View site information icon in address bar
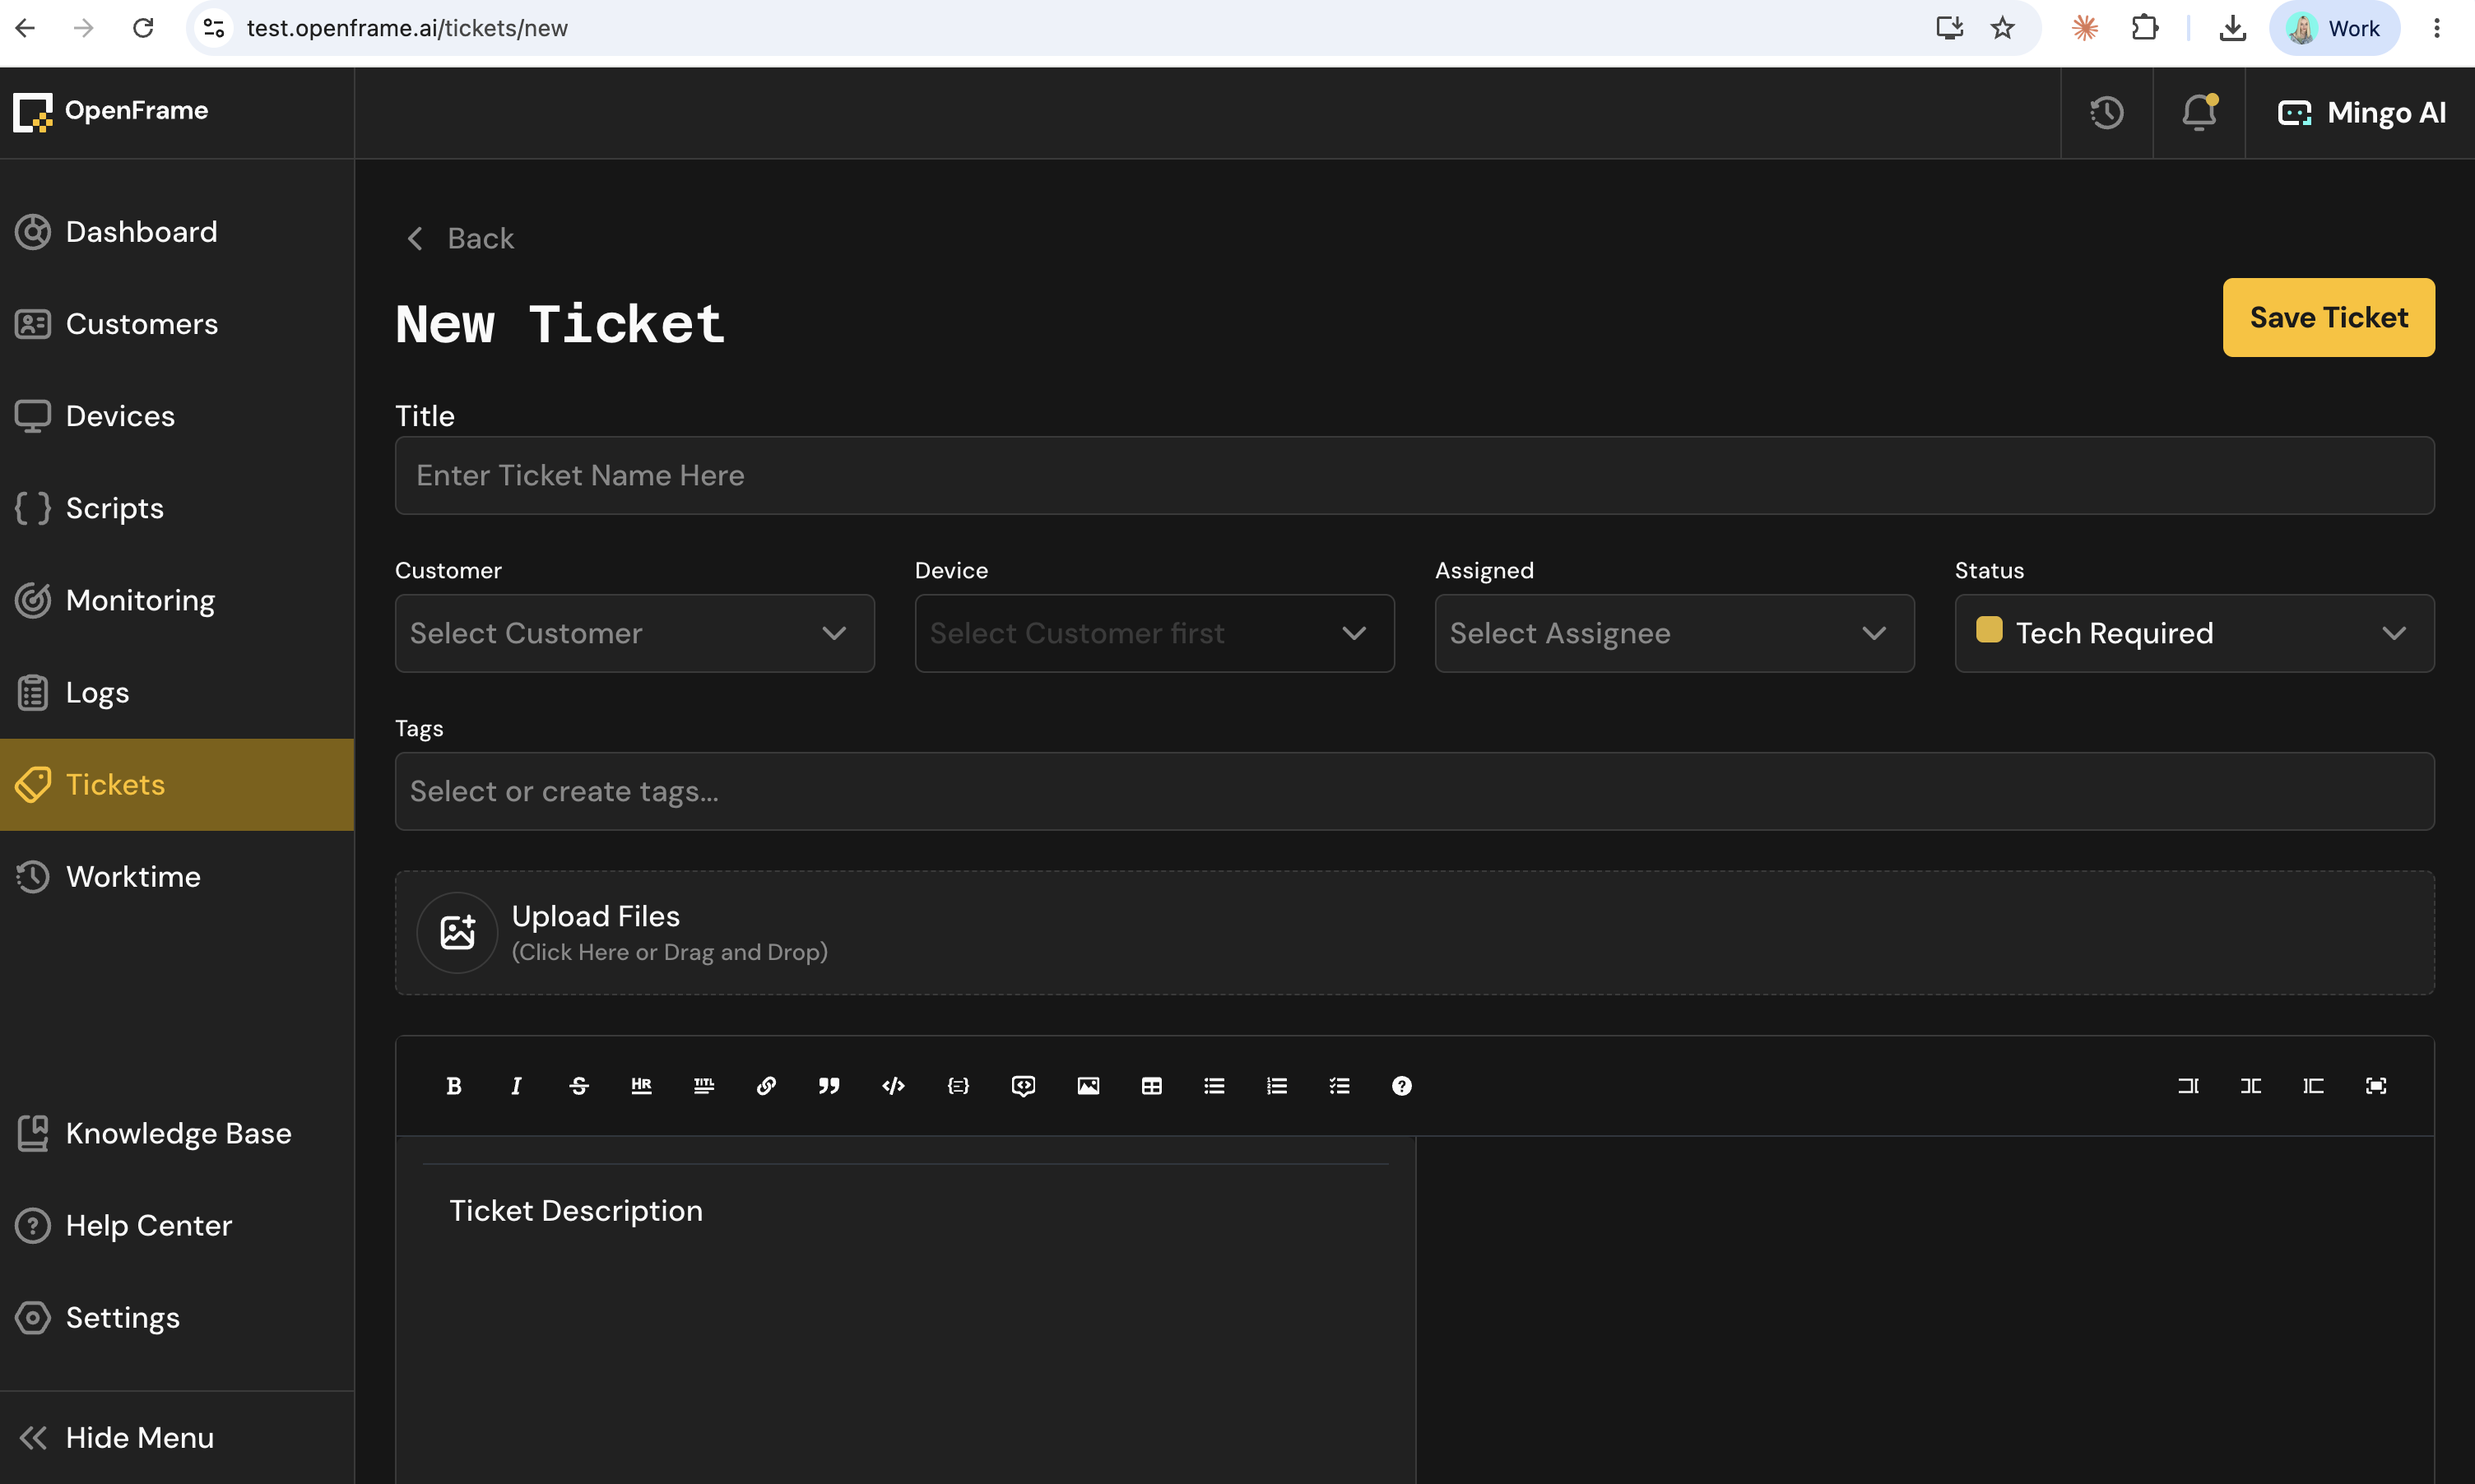The image size is (2475, 1484). click(x=214, y=28)
